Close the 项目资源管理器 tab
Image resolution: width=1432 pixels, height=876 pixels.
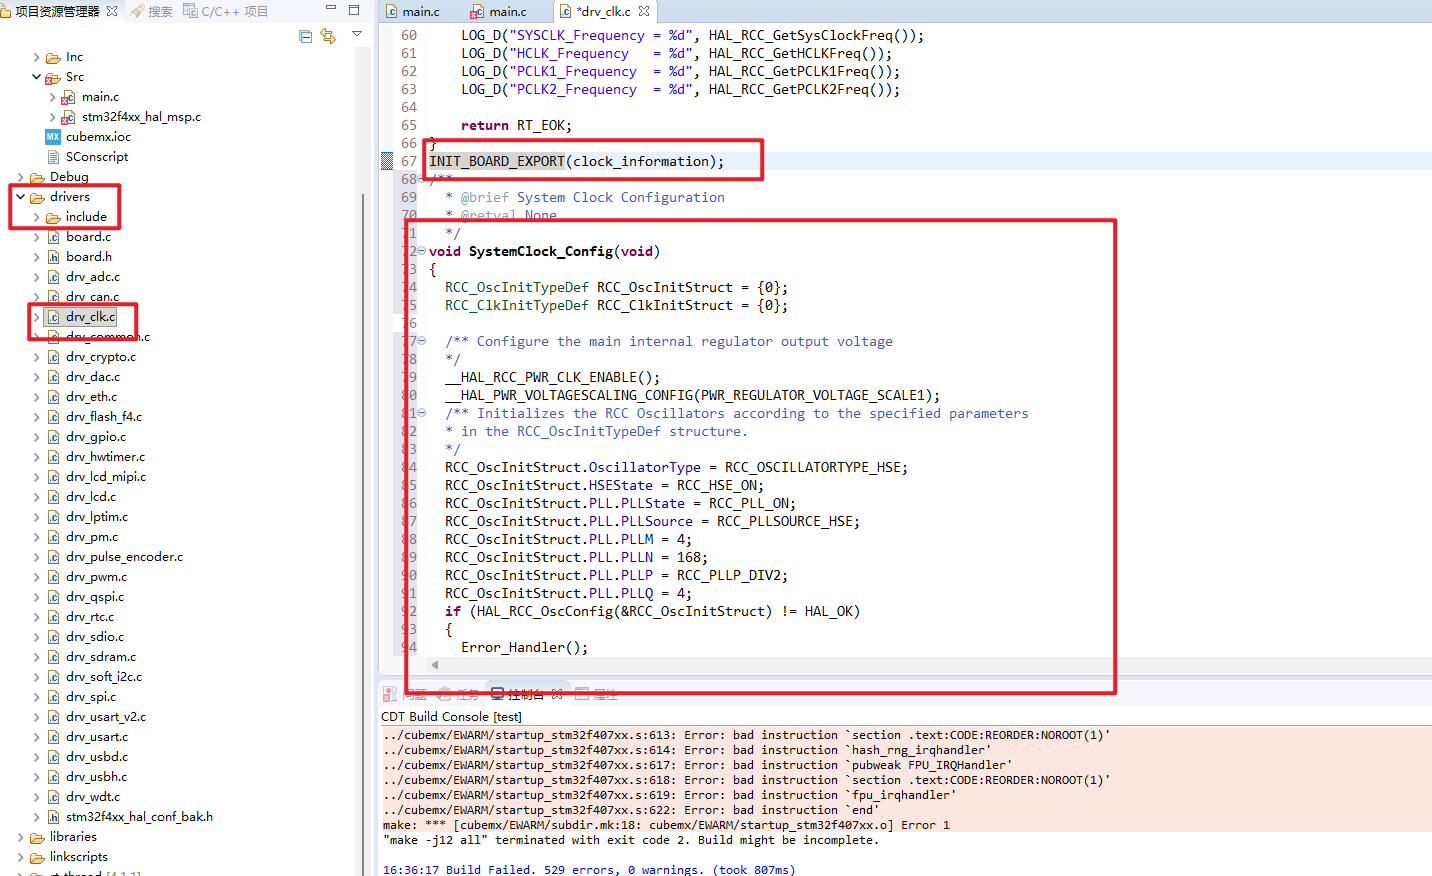click(x=112, y=11)
